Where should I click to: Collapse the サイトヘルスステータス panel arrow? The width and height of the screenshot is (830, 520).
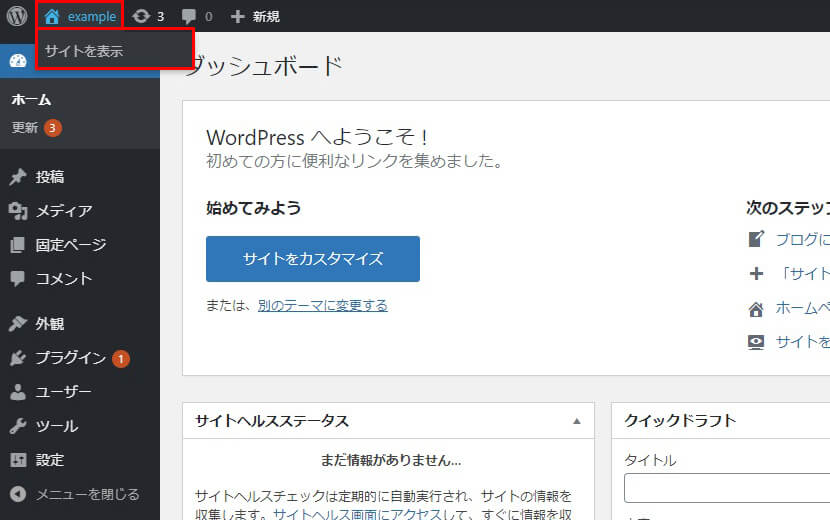coord(576,421)
